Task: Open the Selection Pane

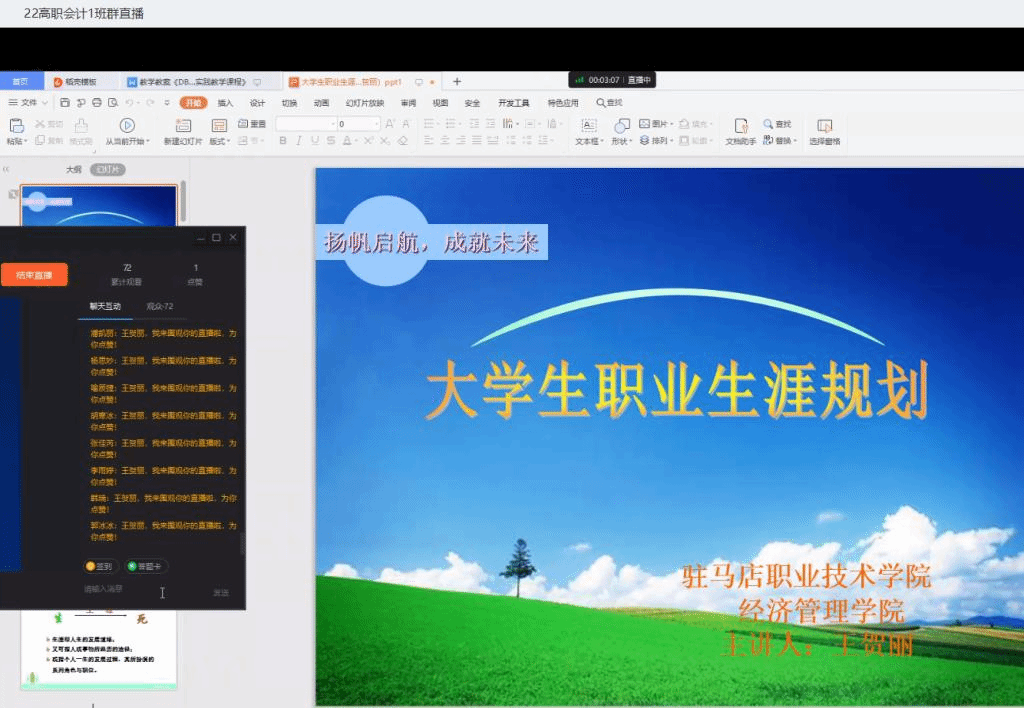Action: click(825, 131)
